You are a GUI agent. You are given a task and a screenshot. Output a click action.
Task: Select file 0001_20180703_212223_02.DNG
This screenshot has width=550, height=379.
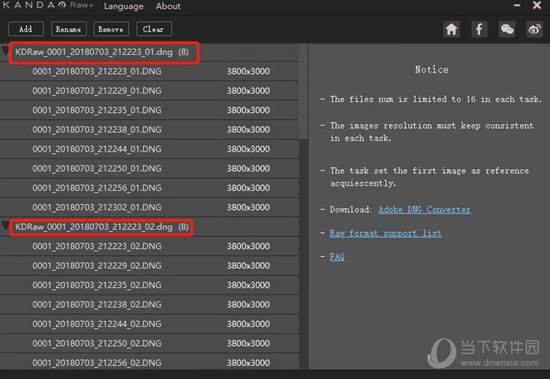point(149,246)
